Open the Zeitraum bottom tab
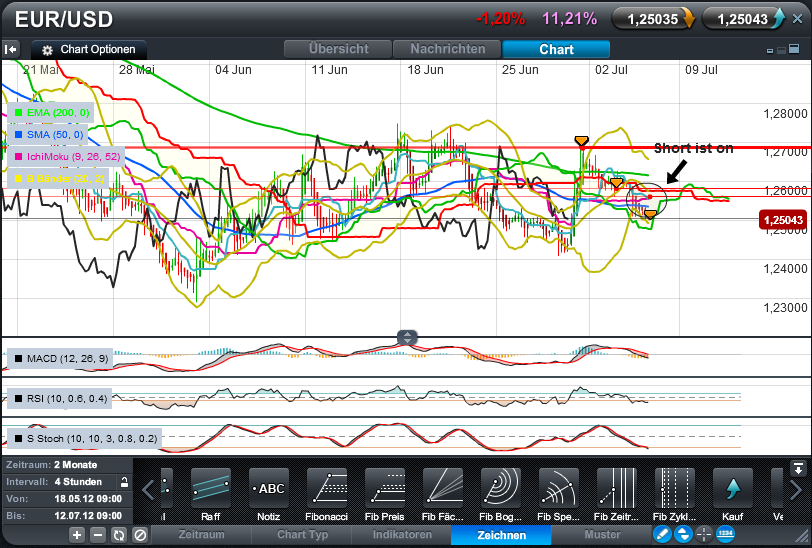Screen dimensions: 812x548 tap(201, 535)
